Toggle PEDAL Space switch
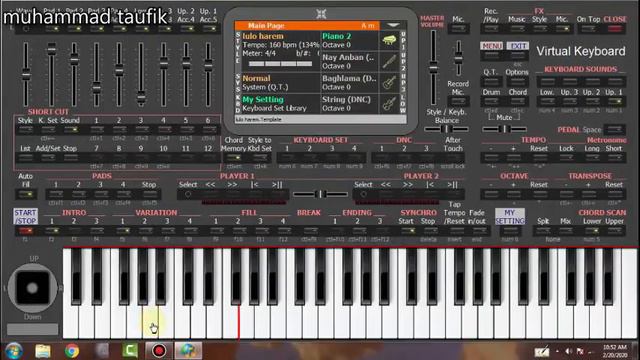This screenshot has height=360, width=640. pyautogui.click(x=614, y=130)
